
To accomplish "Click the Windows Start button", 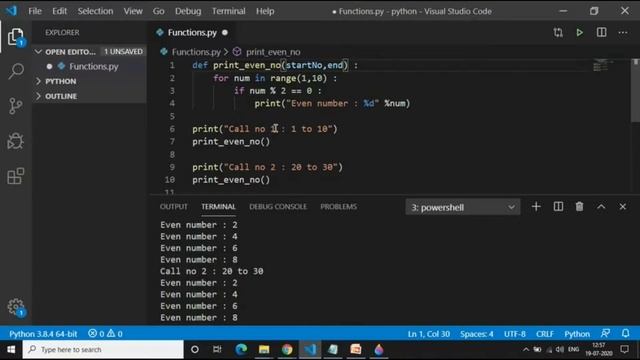I will pyautogui.click(x=11, y=350).
